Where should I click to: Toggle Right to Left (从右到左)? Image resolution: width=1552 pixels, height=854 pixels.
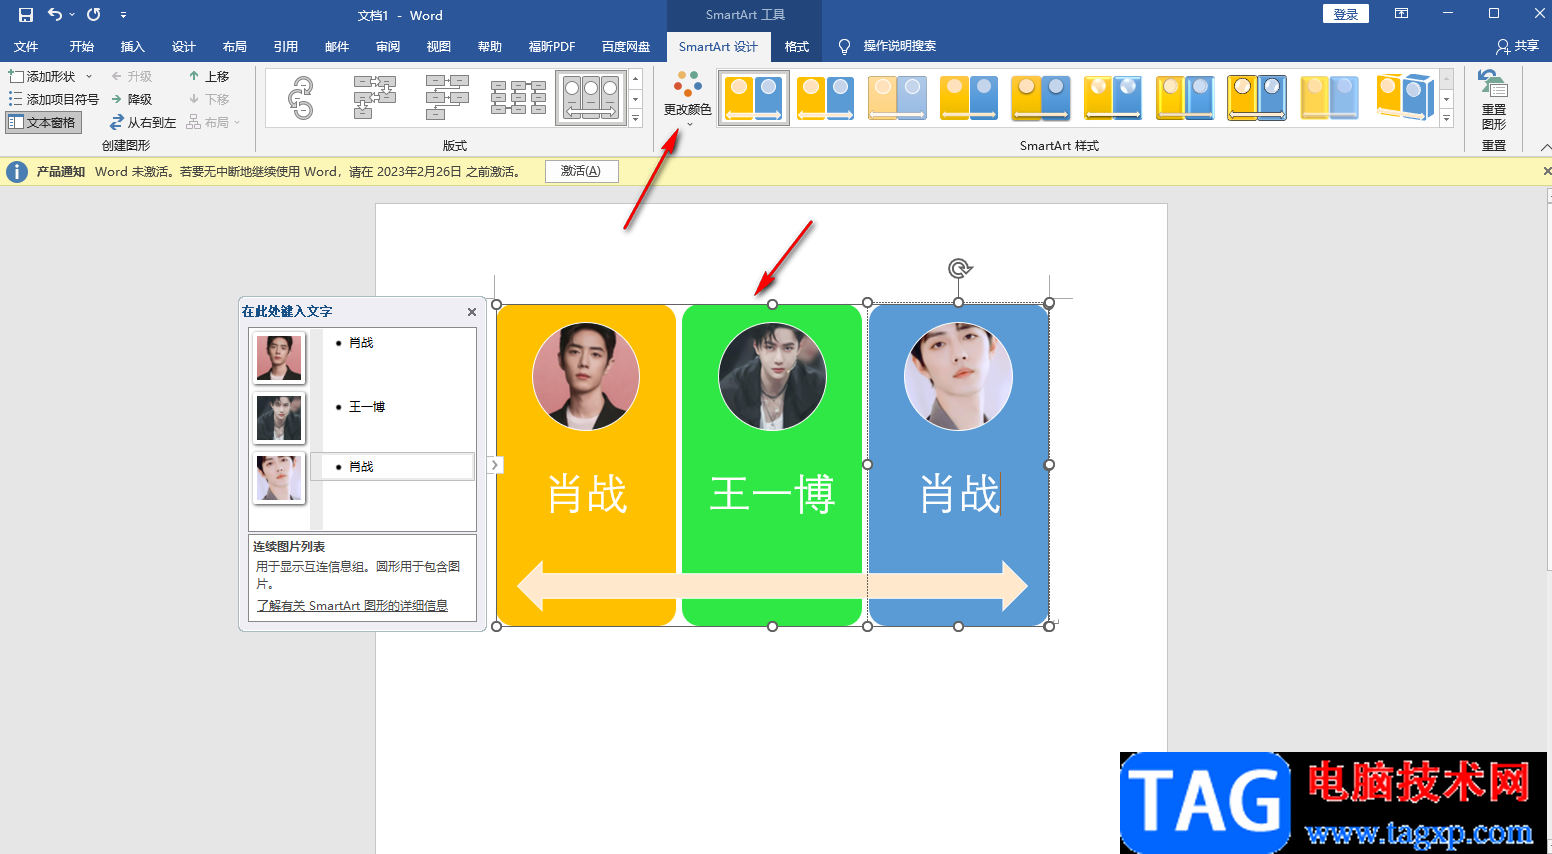click(143, 122)
